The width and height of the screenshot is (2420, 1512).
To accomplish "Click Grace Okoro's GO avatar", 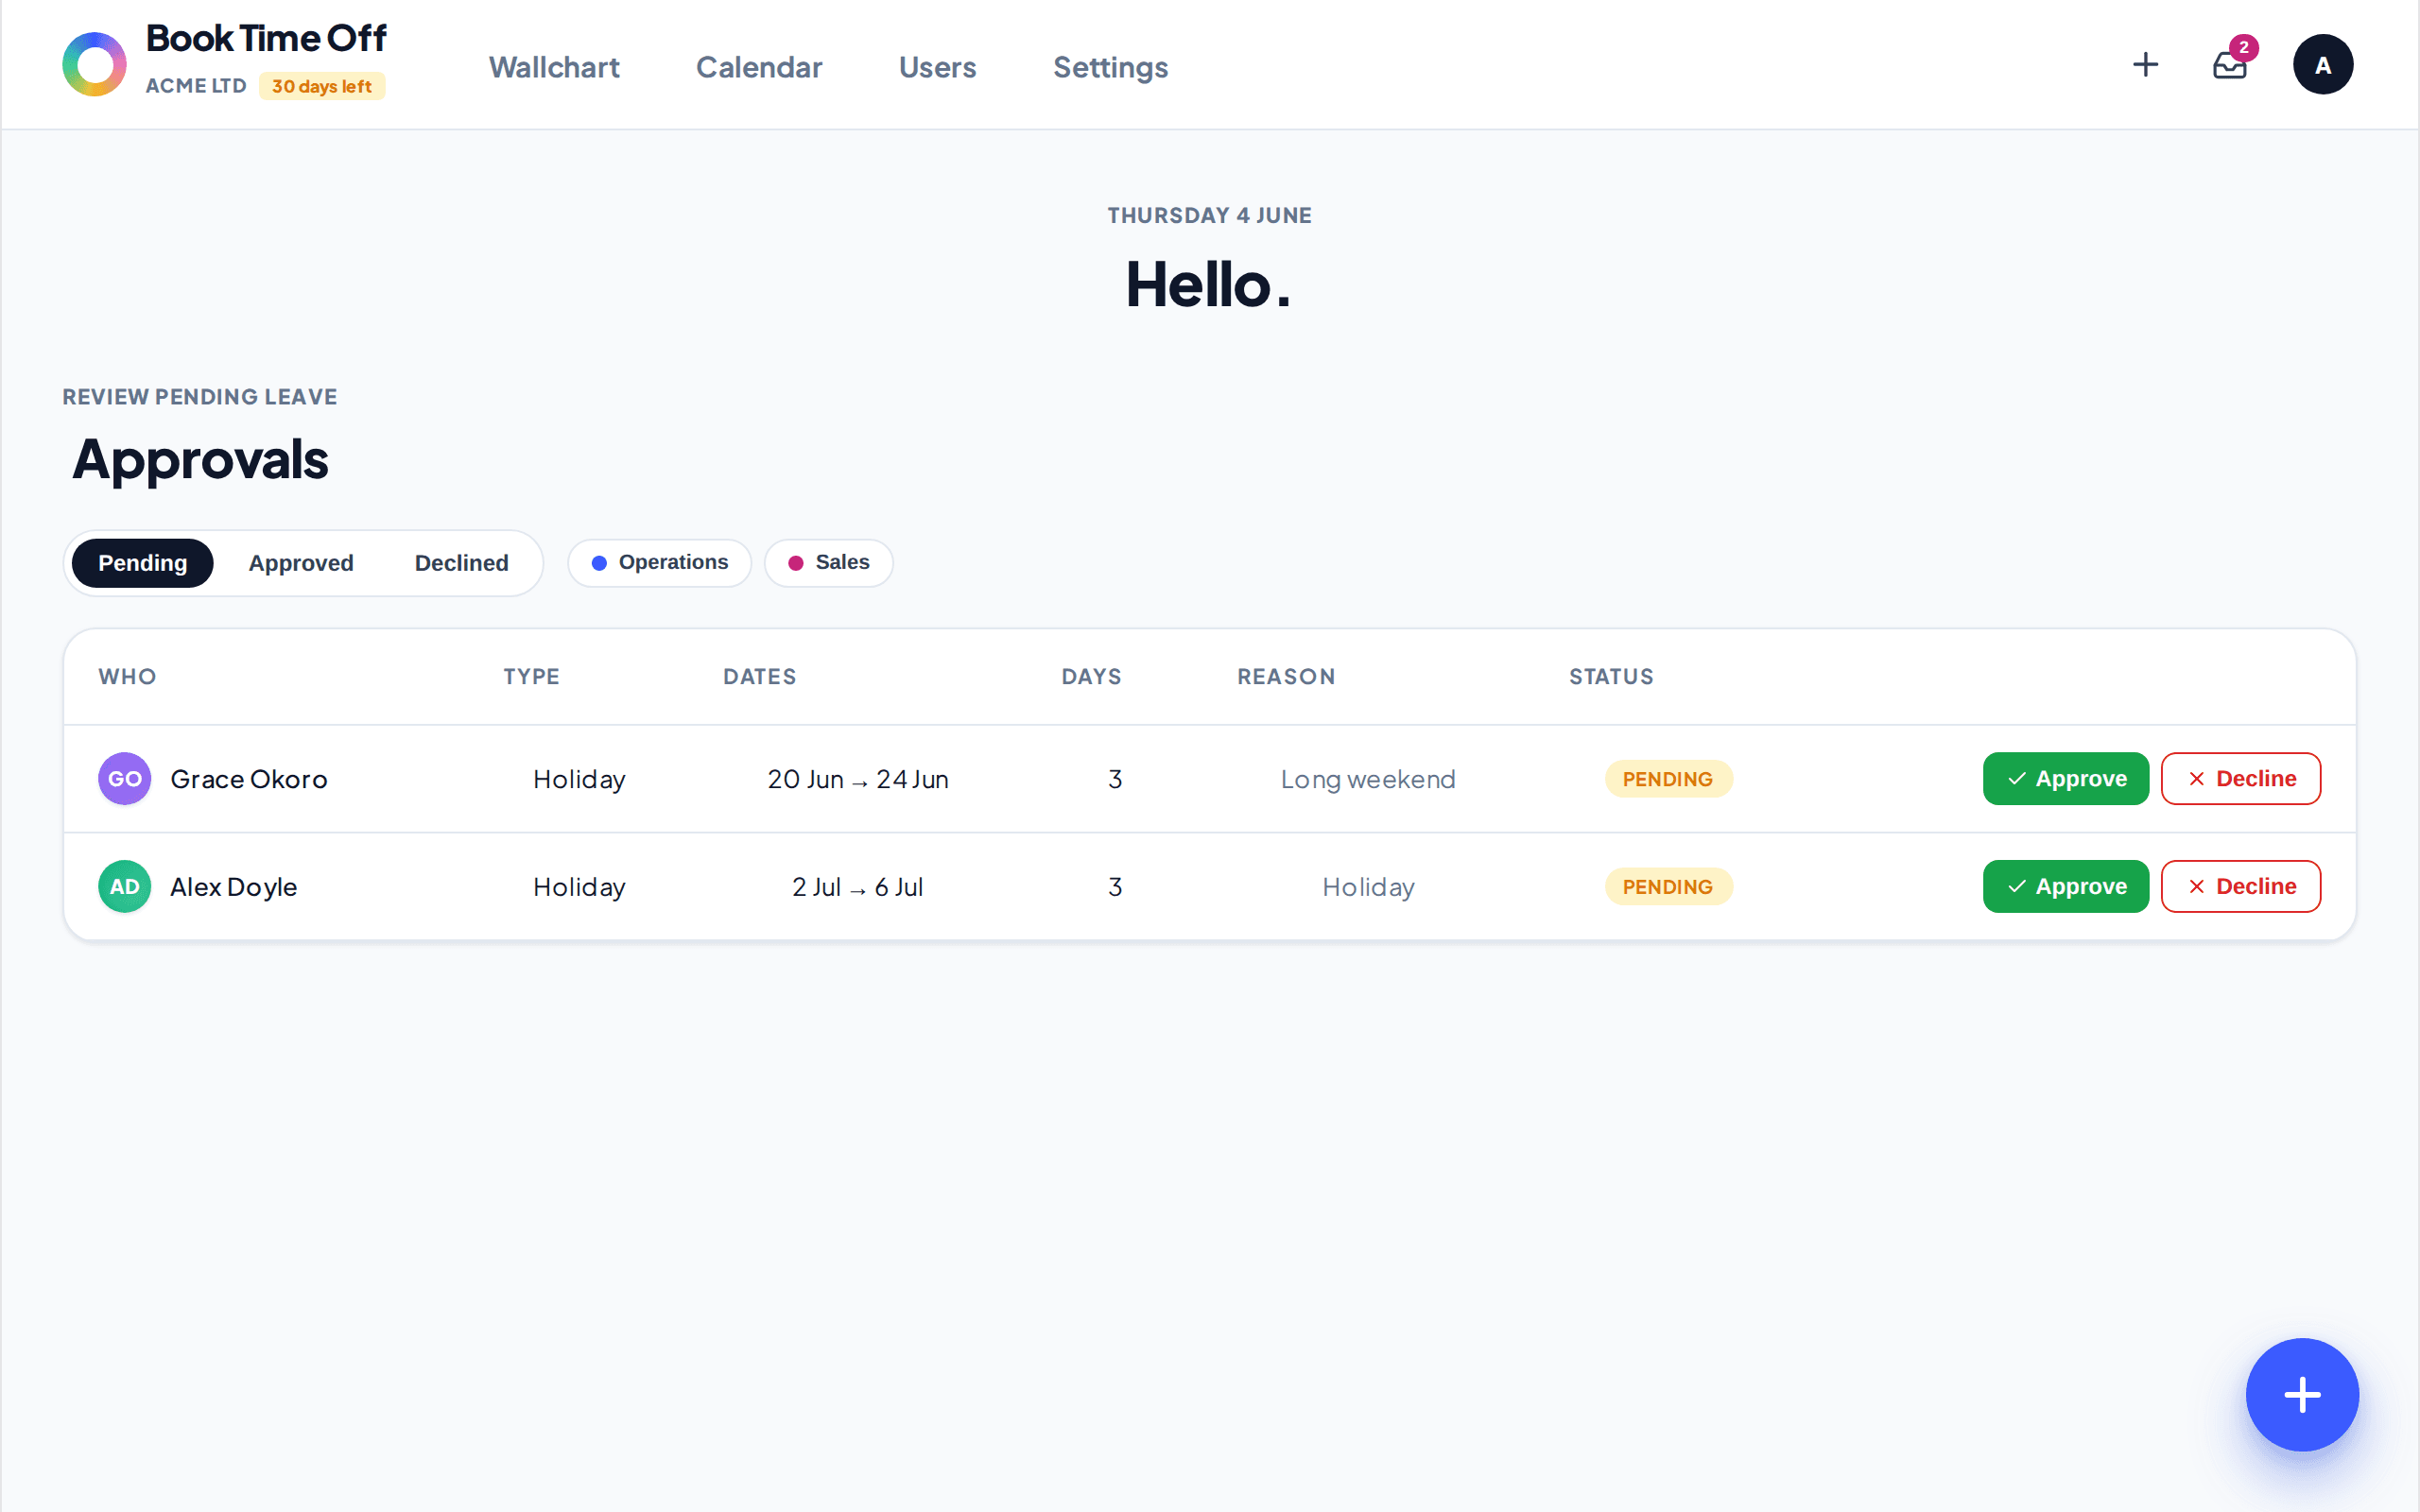I will pyautogui.click(x=124, y=779).
